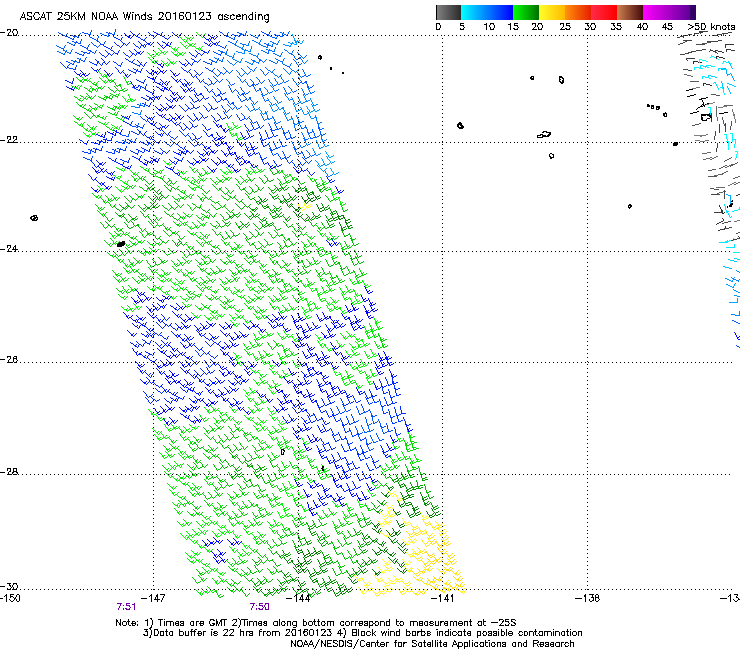Click the NOAA/NESDIS credit line
This screenshot has width=740, height=650.
tap(432, 644)
